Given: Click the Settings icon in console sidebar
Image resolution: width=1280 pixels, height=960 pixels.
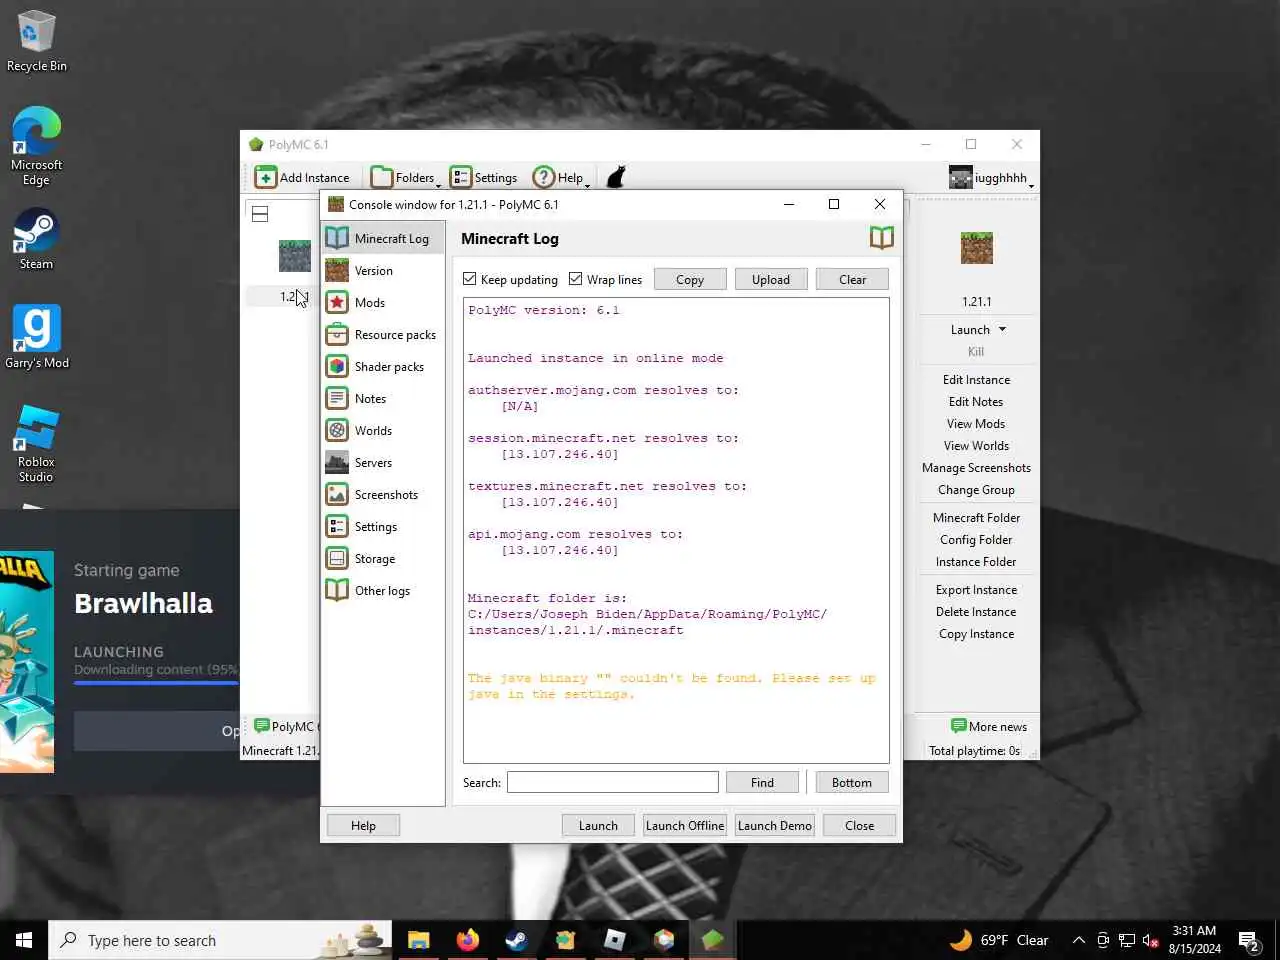Looking at the screenshot, I should point(337,526).
